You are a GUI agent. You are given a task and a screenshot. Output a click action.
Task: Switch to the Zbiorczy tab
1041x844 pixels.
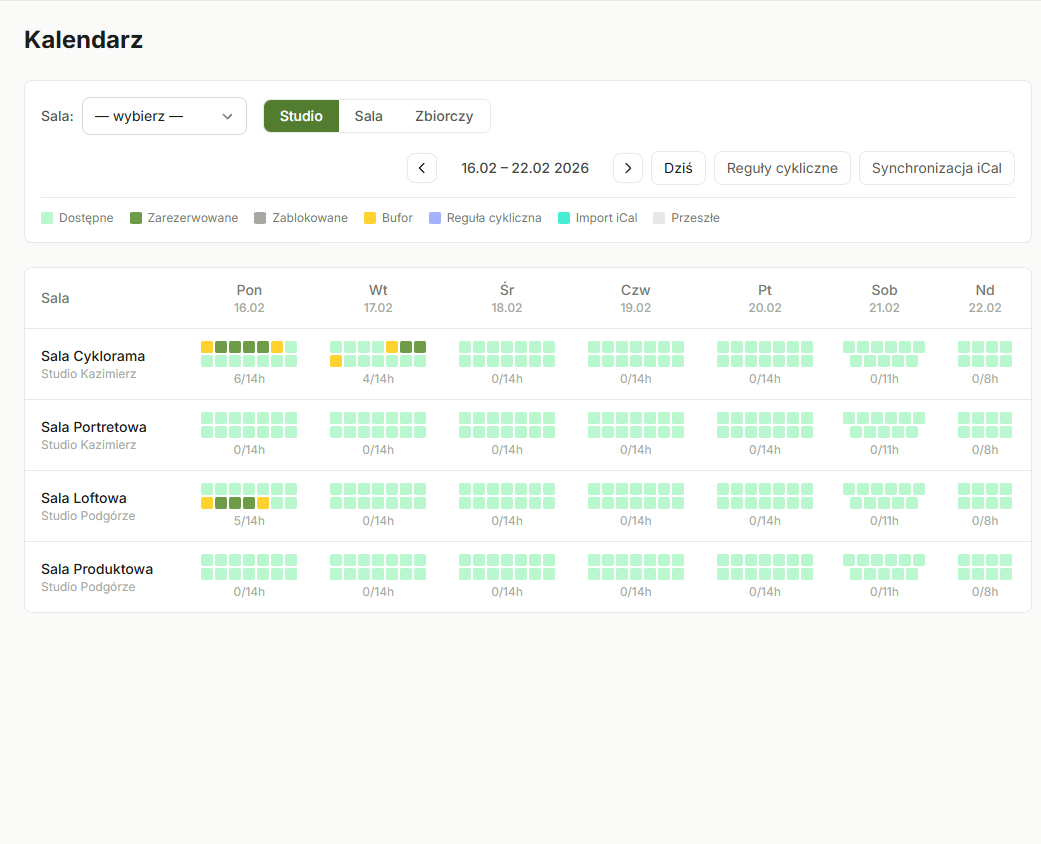[443, 116]
